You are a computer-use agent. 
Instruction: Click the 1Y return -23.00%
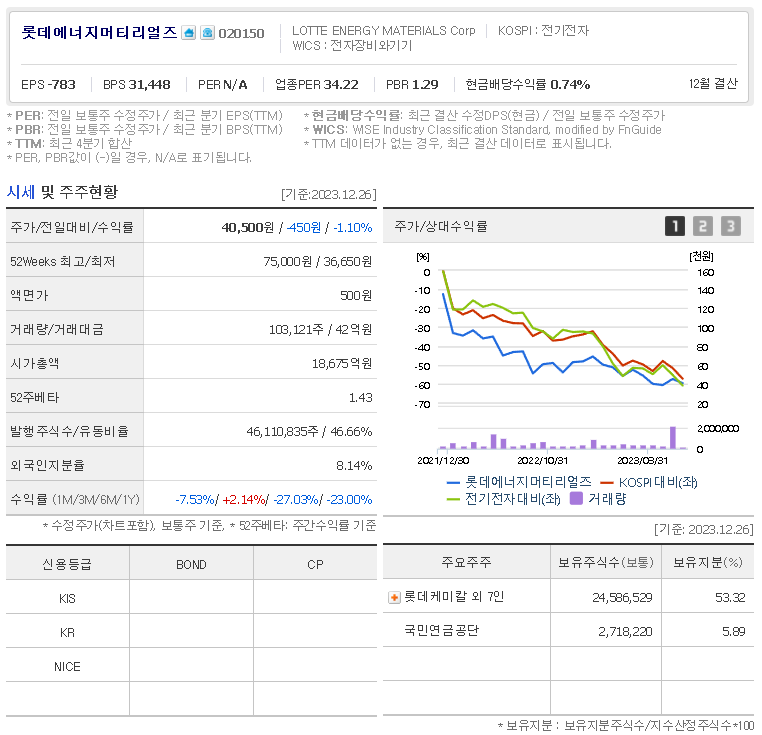(349, 500)
